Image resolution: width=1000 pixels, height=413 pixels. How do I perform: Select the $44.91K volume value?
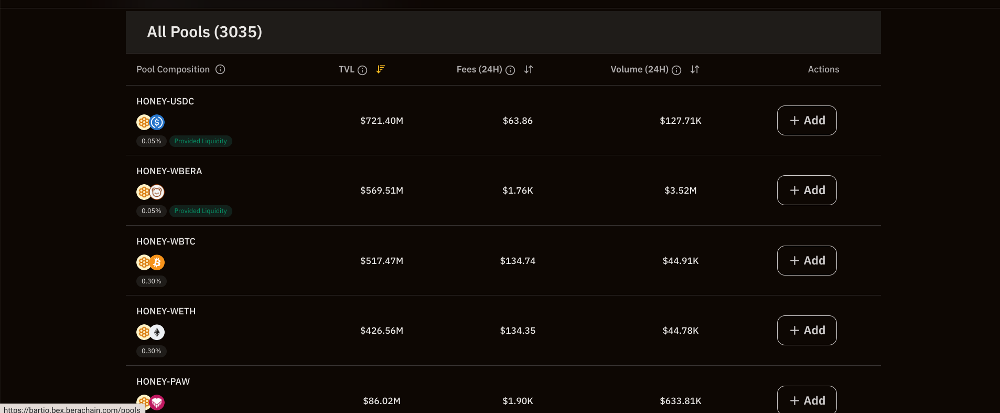680,261
